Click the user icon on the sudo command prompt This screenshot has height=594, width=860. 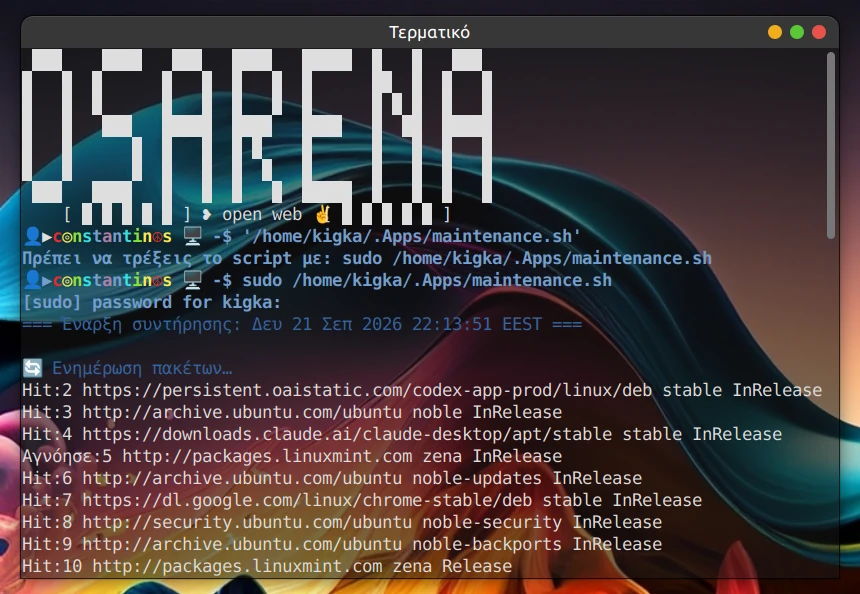point(32,280)
